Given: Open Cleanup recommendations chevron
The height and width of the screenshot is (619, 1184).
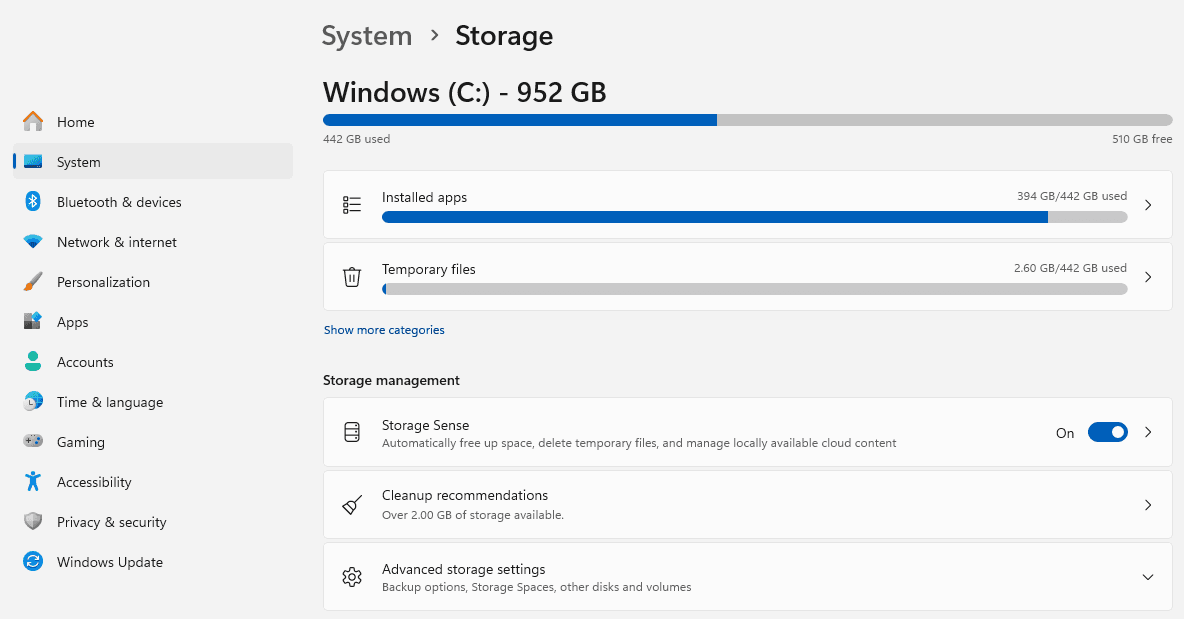Looking at the screenshot, I should pos(1148,505).
